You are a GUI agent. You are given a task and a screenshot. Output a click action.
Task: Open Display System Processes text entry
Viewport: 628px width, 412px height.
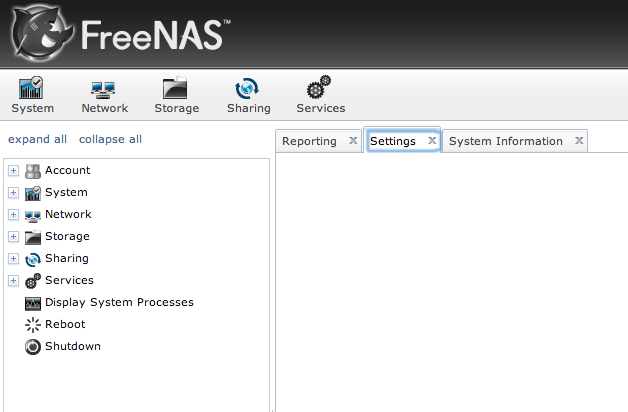pyautogui.click(x=119, y=302)
